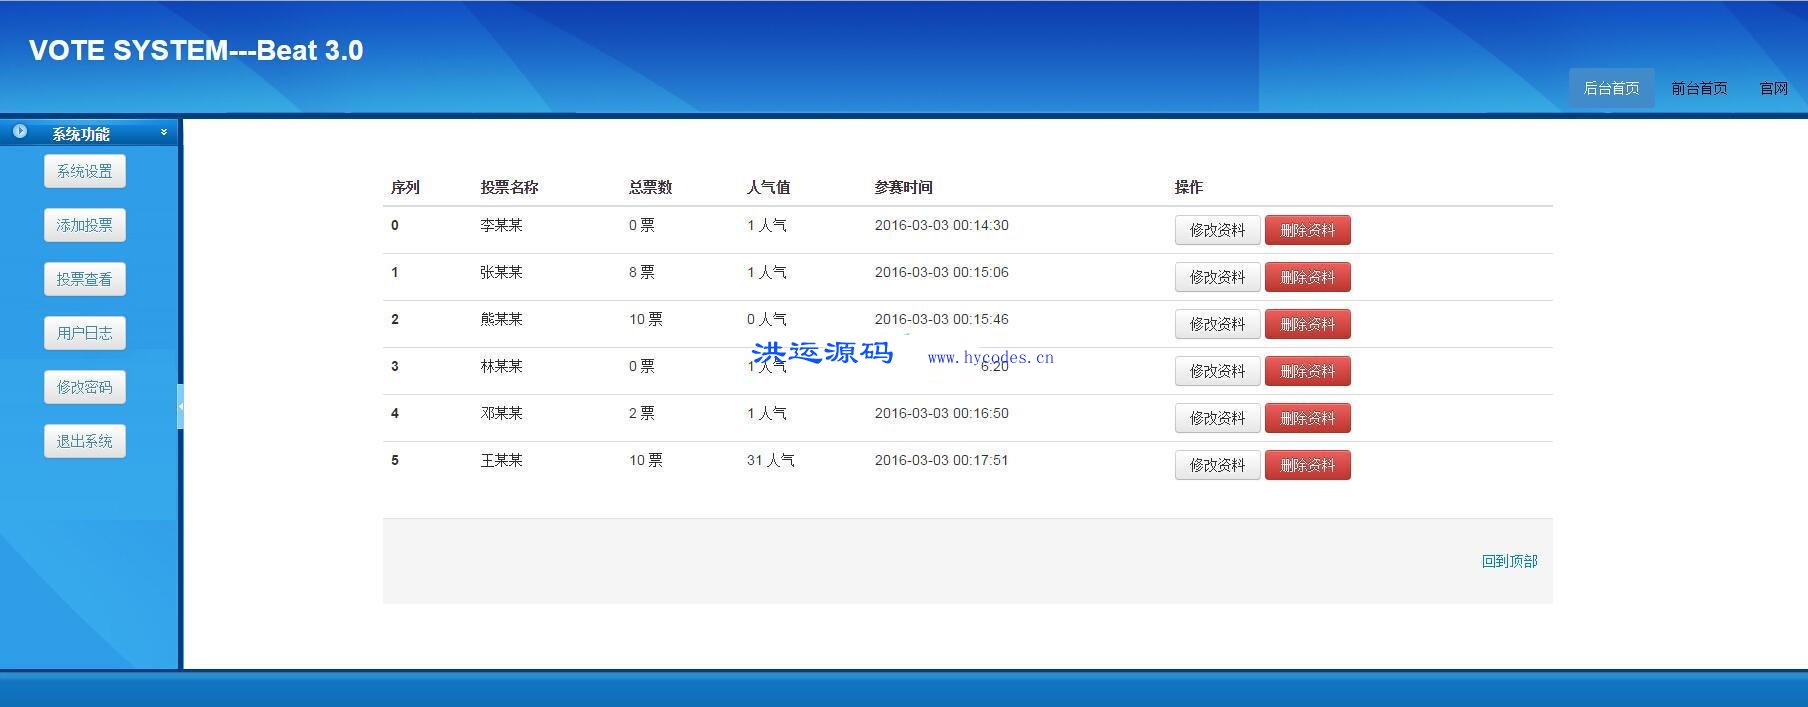
Task: Click 修改资料 for 王某某
Action: point(1217,465)
